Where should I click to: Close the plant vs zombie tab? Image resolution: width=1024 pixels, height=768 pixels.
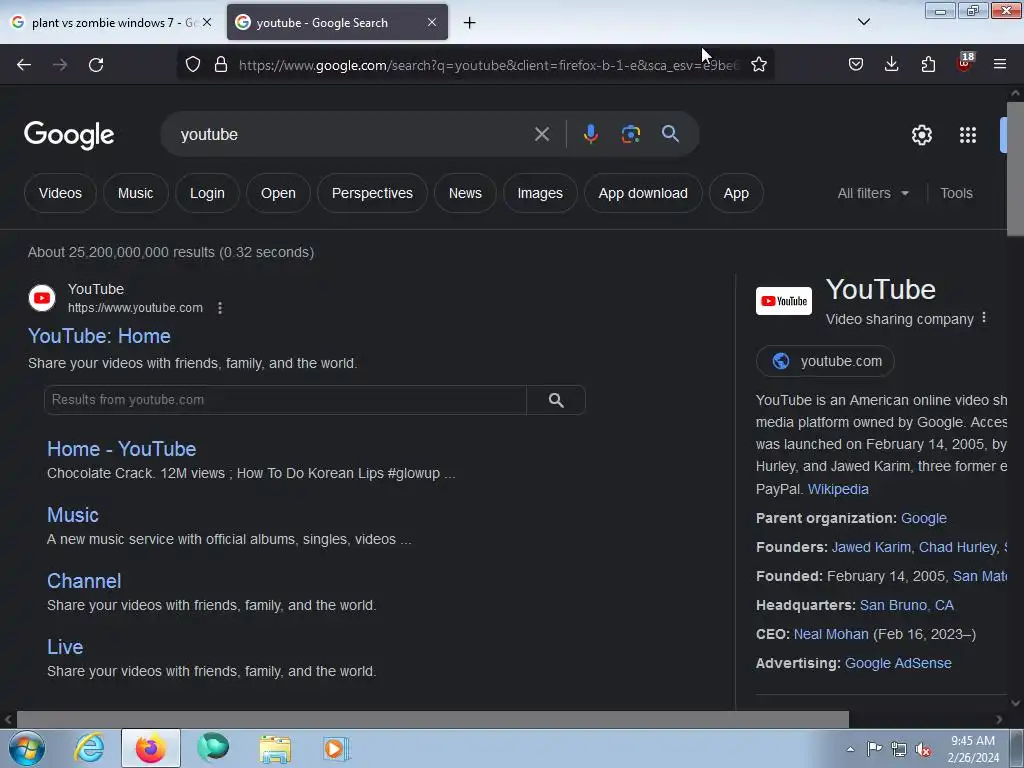pos(207,22)
